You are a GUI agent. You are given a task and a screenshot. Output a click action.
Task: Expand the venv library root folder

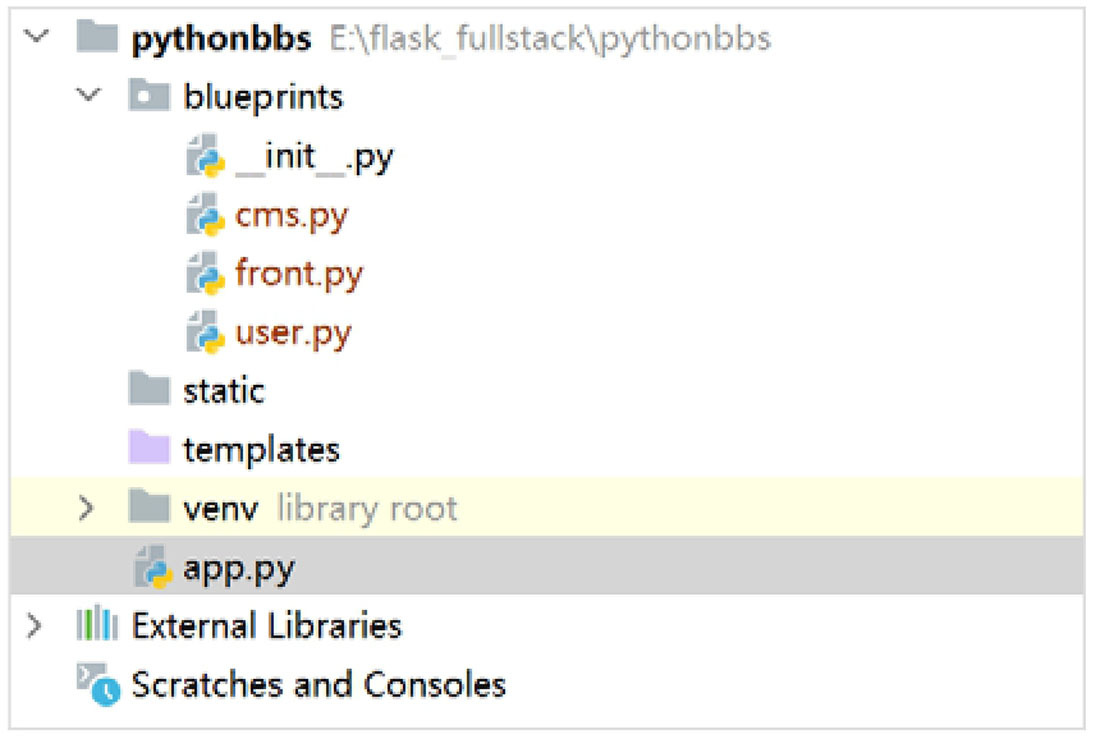pos(86,508)
